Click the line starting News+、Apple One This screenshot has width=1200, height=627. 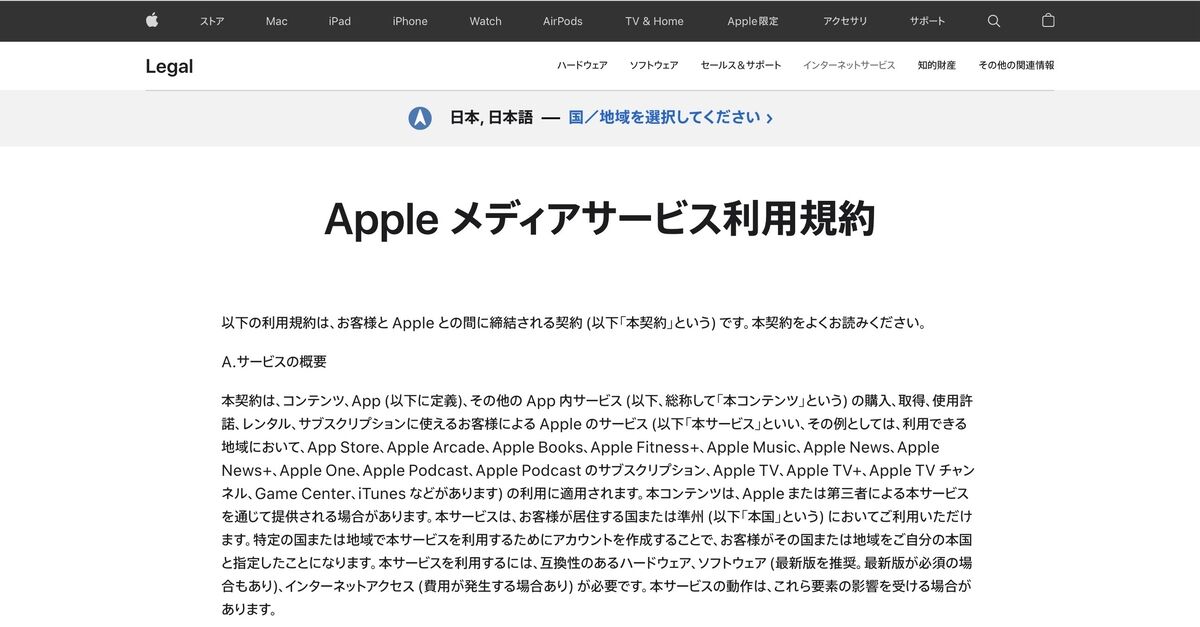pos(598,470)
